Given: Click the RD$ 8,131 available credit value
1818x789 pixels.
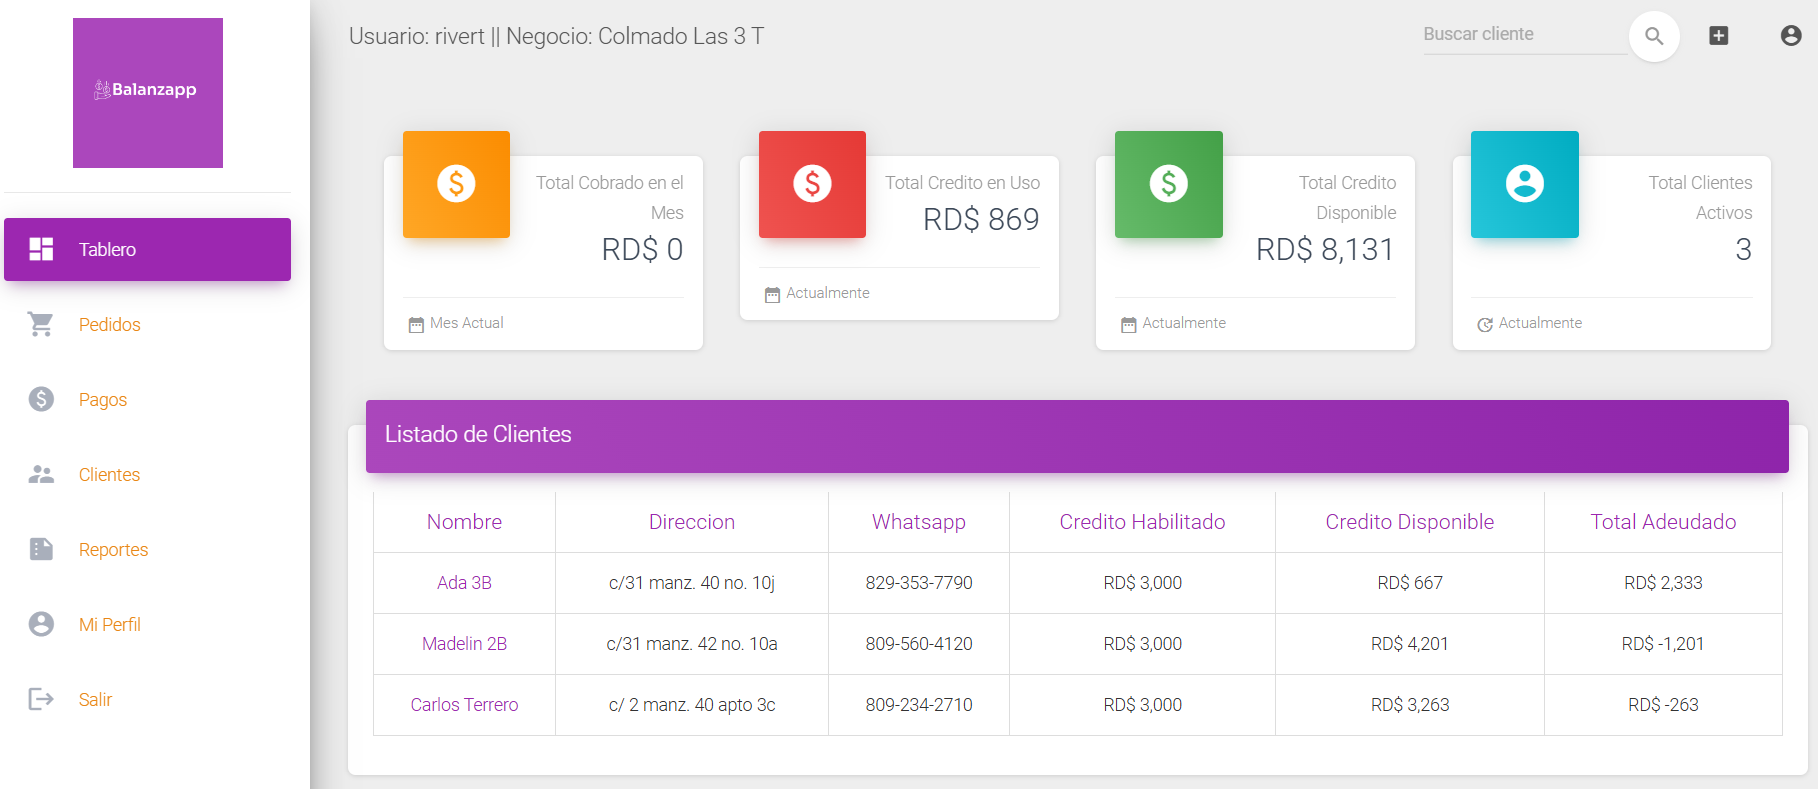Looking at the screenshot, I should click(1325, 249).
